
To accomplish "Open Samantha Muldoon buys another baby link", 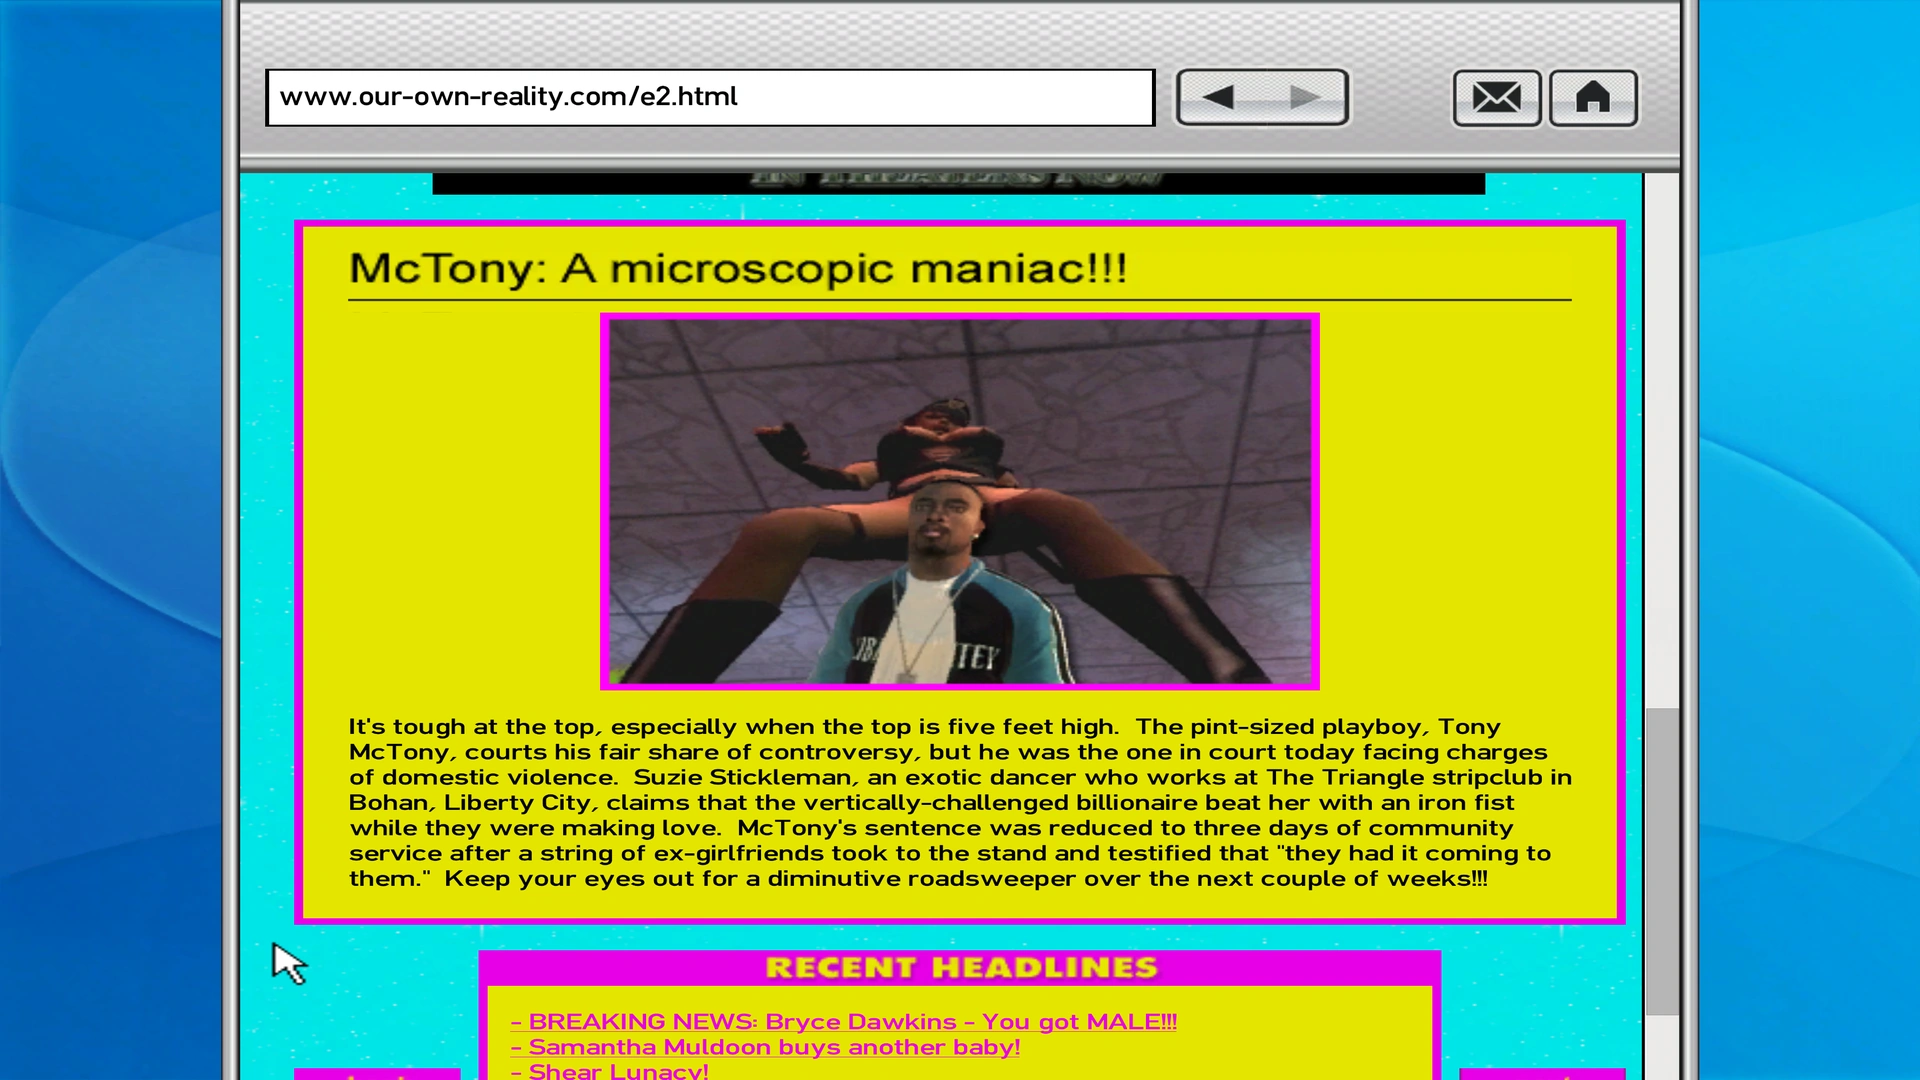I will pos(765,1047).
